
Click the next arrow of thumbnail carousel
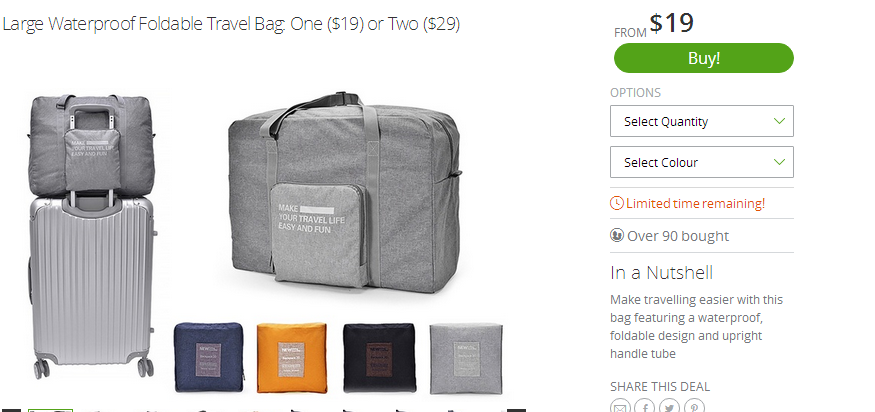(516, 410)
